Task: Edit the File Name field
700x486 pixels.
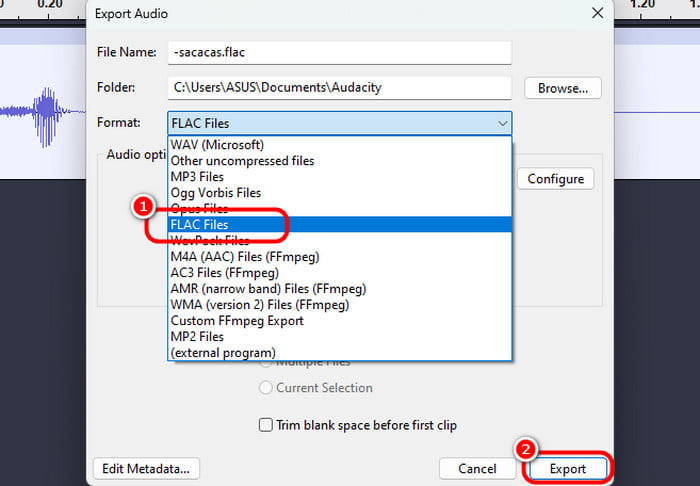Action: [x=339, y=53]
